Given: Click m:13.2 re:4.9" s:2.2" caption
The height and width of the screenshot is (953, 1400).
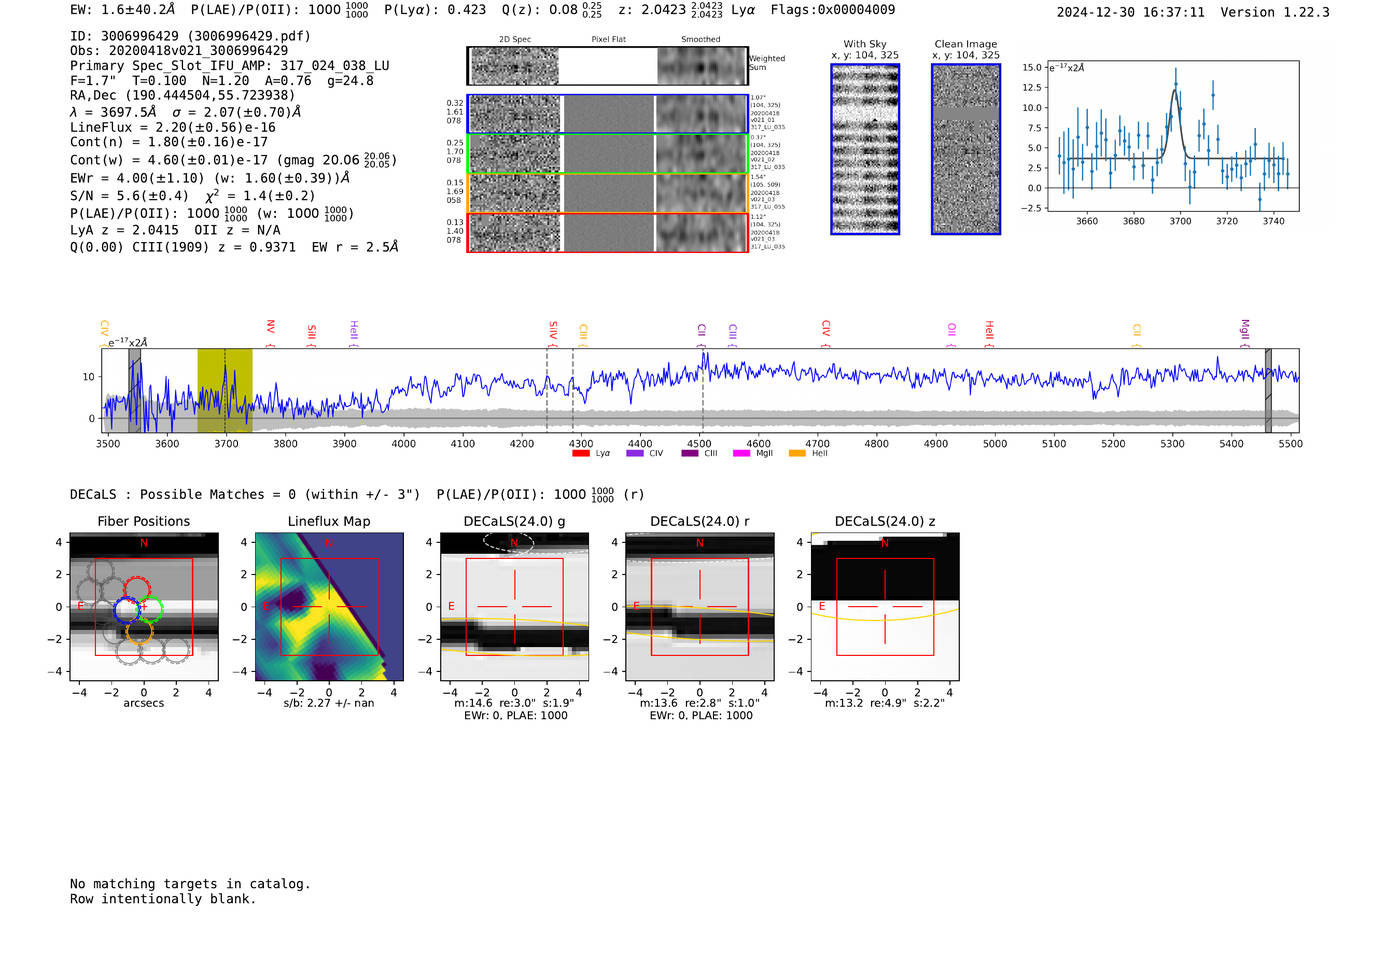Looking at the screenshot, I should [x=884, y=703].
